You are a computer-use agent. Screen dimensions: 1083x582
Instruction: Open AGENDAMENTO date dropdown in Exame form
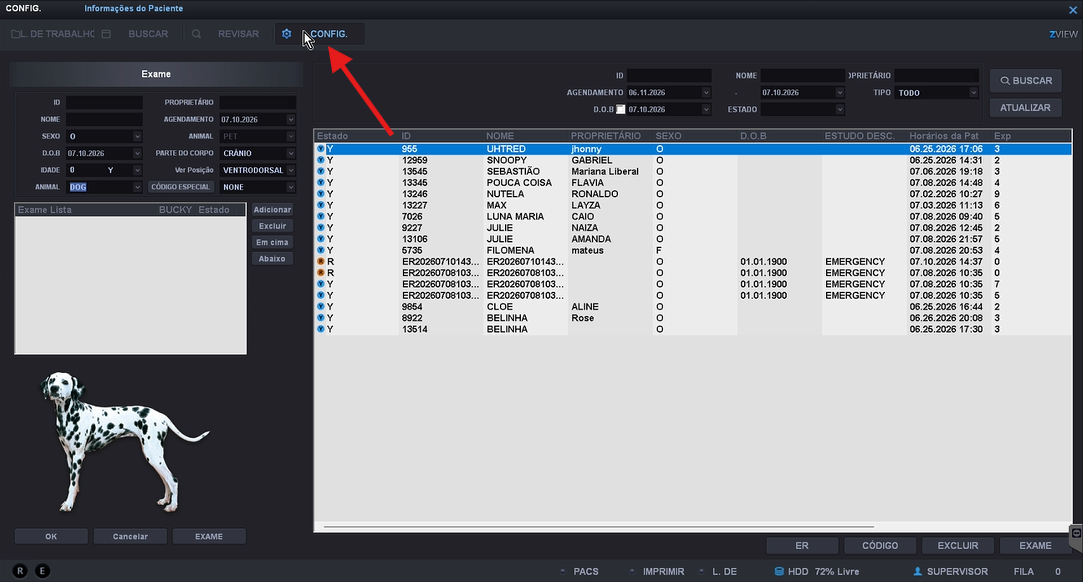point(291,119)
